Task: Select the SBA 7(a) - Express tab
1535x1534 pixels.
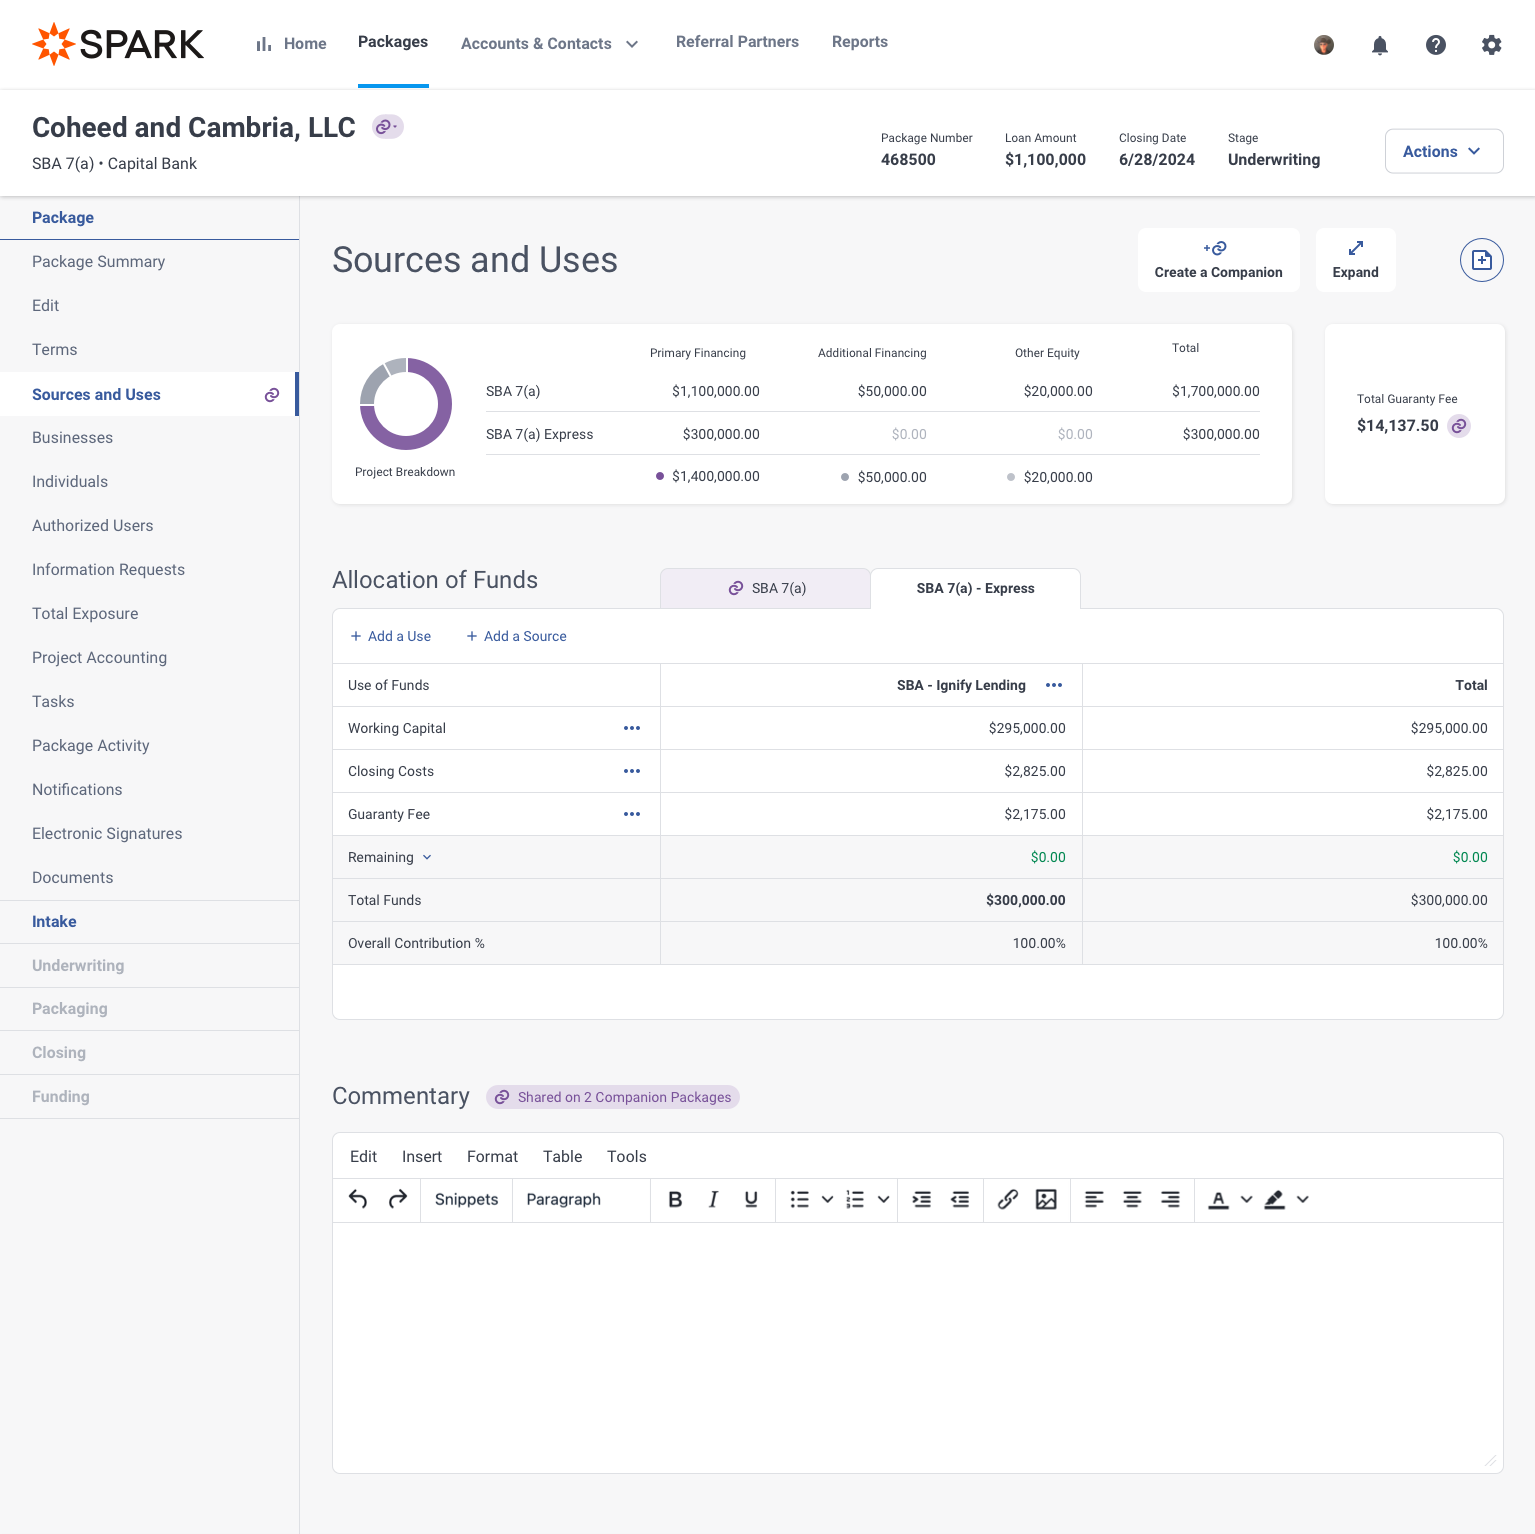Action: point(975,588)
